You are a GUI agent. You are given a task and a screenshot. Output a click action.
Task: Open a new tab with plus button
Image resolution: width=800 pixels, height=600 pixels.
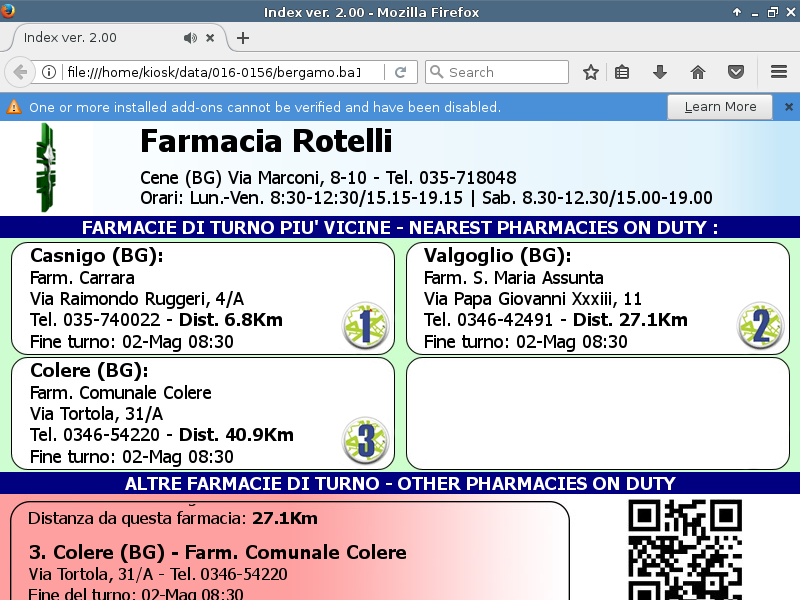click(243, 38)
